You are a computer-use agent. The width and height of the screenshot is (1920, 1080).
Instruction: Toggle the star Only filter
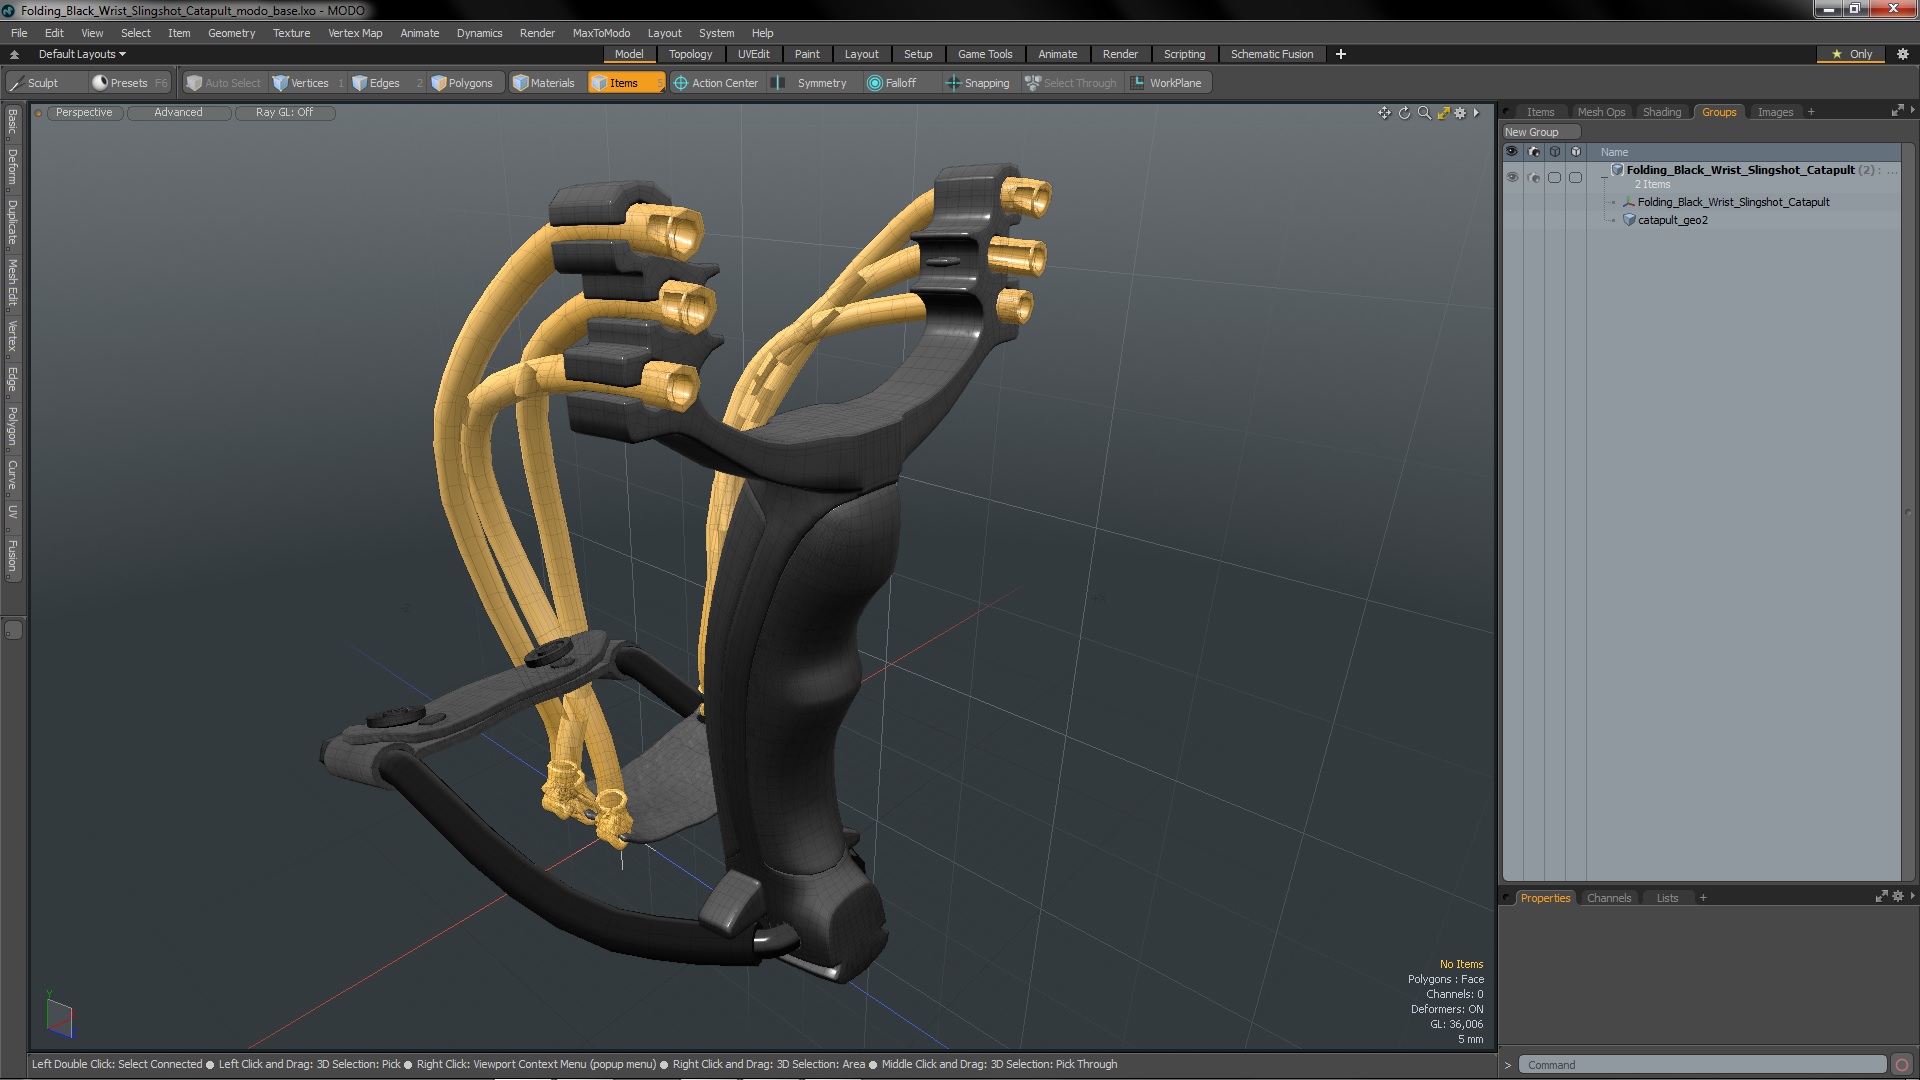point(1852,54)
